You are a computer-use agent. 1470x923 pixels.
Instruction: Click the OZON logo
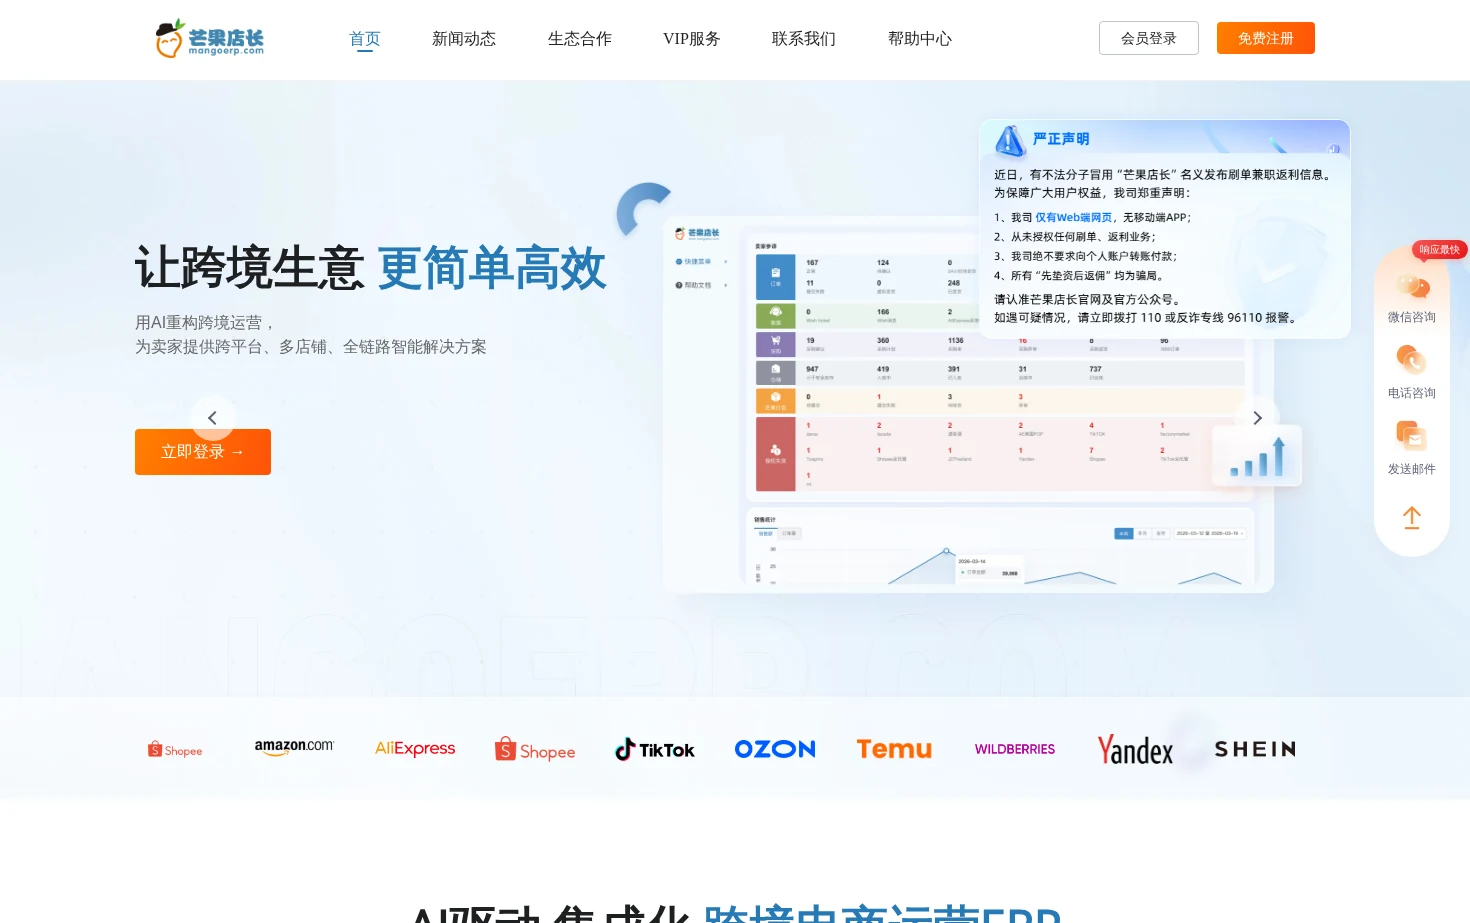(x=775, y=749)
